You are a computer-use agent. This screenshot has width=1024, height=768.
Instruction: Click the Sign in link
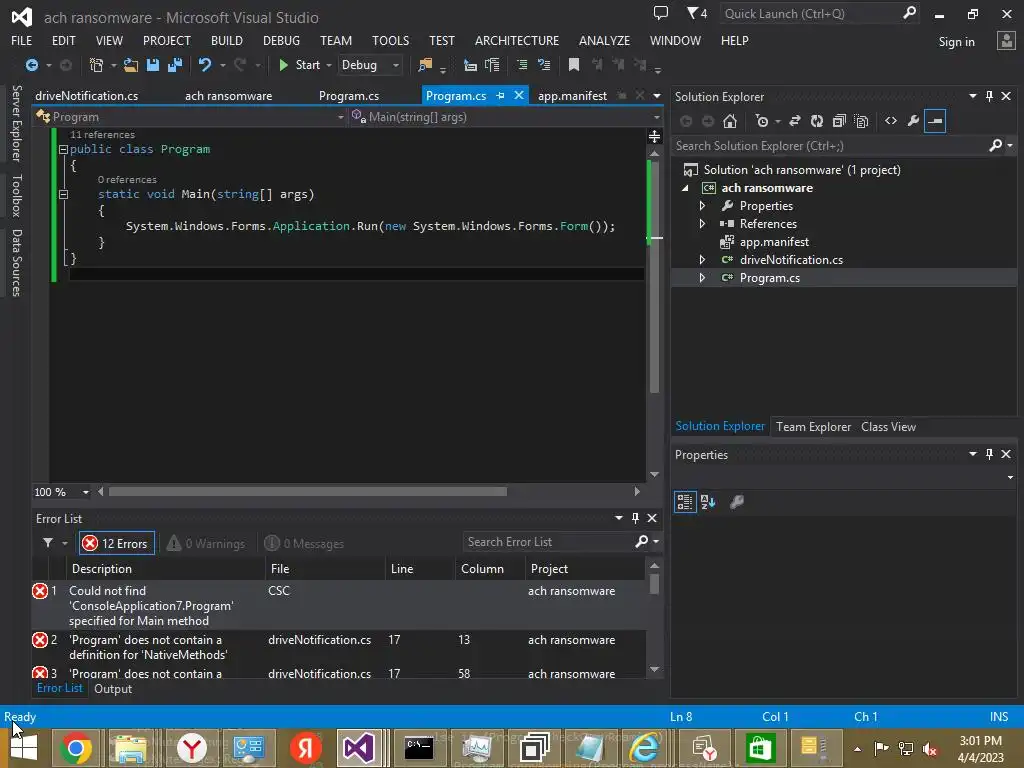point(957,42)
